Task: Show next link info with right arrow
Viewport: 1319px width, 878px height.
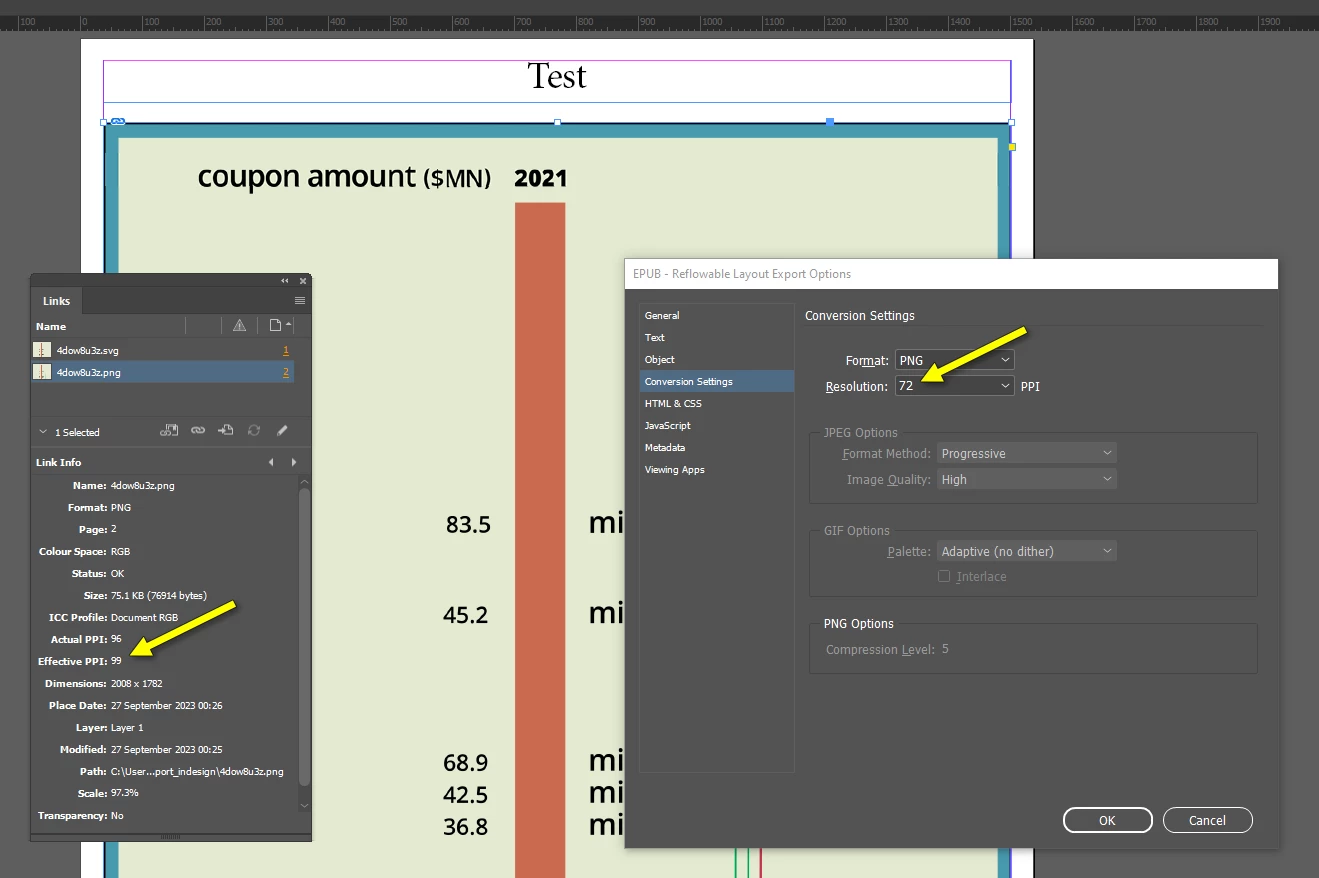Action: tap(294, 462)
